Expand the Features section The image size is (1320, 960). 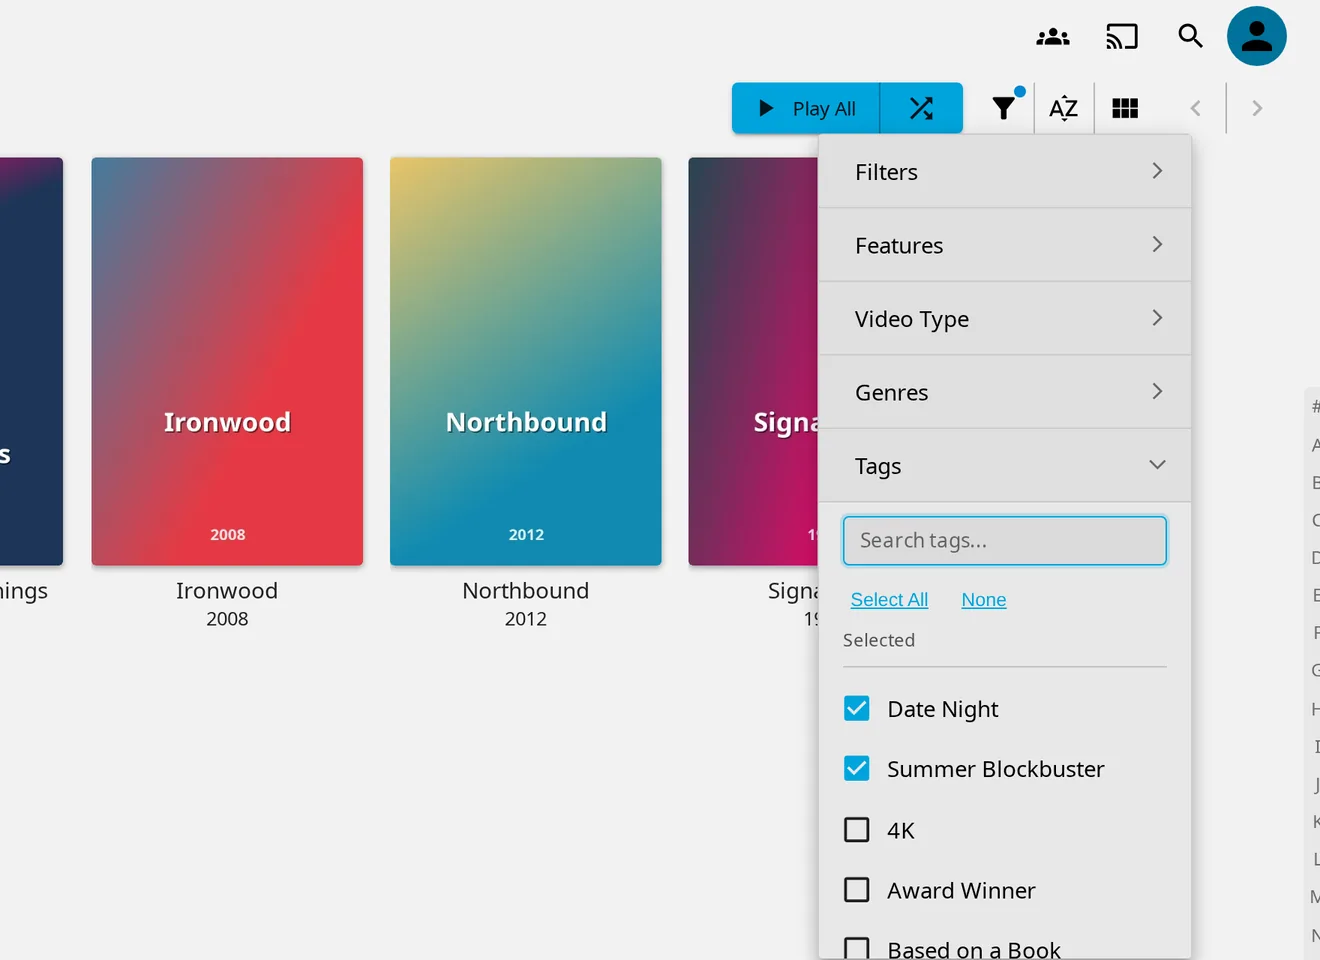(x=1005, y=245)
